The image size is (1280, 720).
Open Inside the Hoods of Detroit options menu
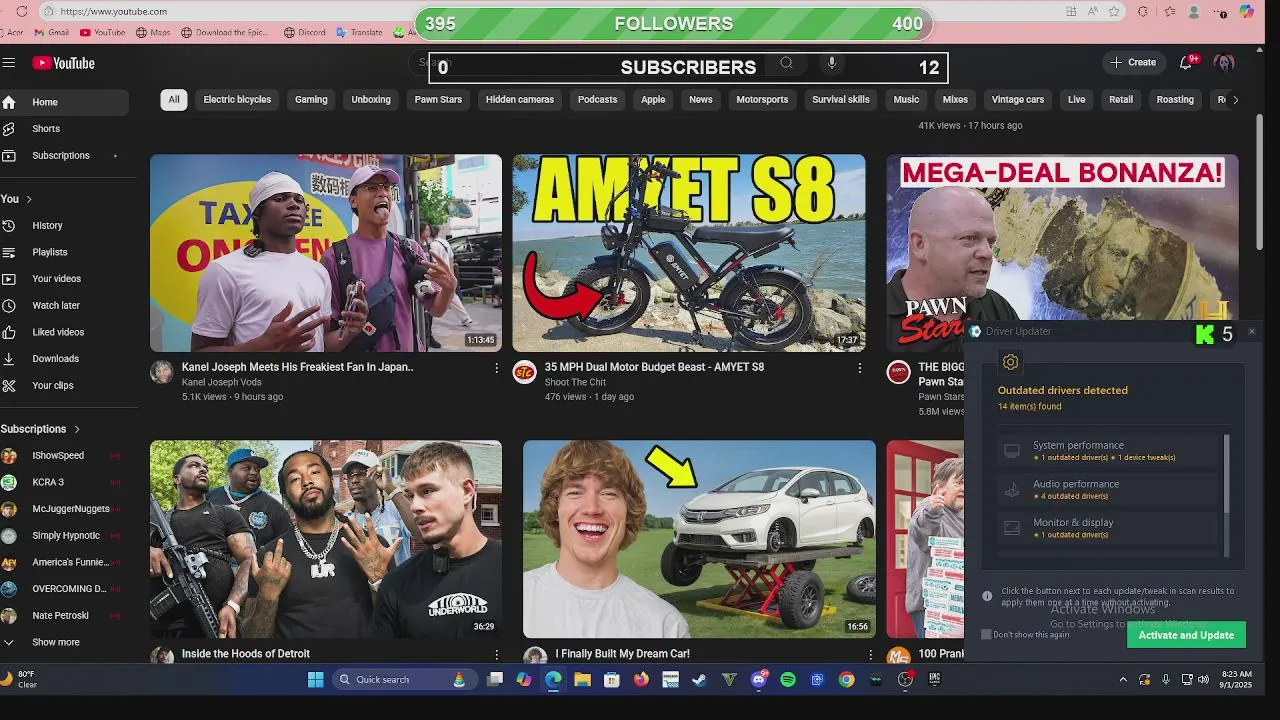point(496,654)
